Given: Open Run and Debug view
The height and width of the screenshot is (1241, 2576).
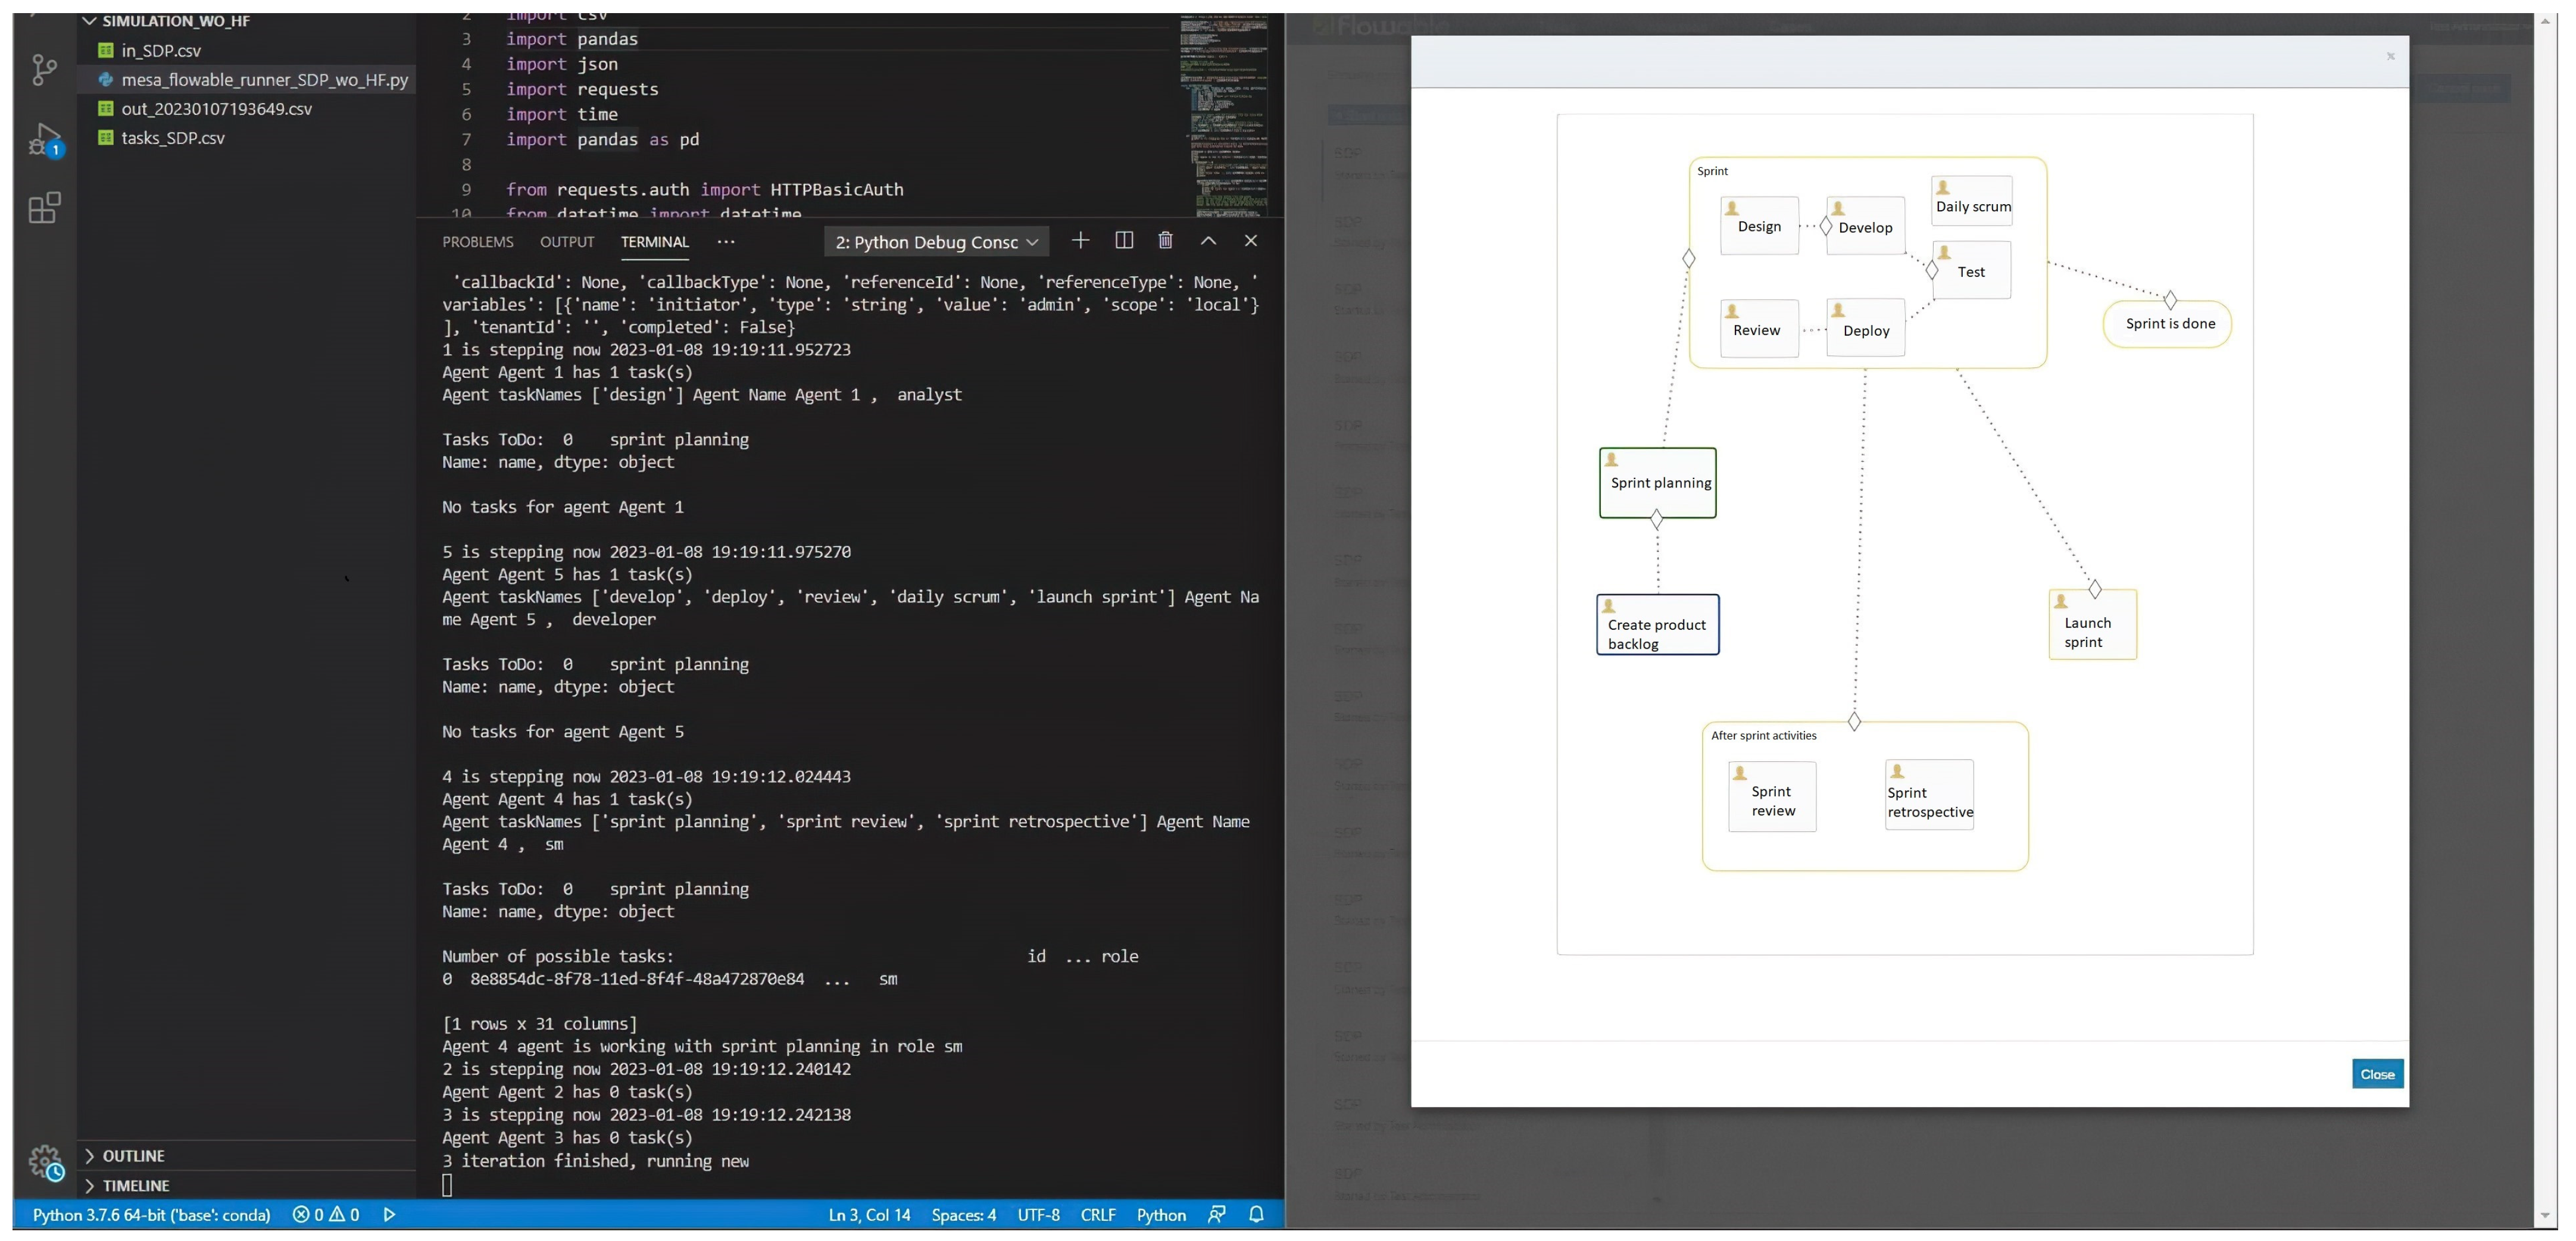Looking at the screenshot, I should click(44, 139).
